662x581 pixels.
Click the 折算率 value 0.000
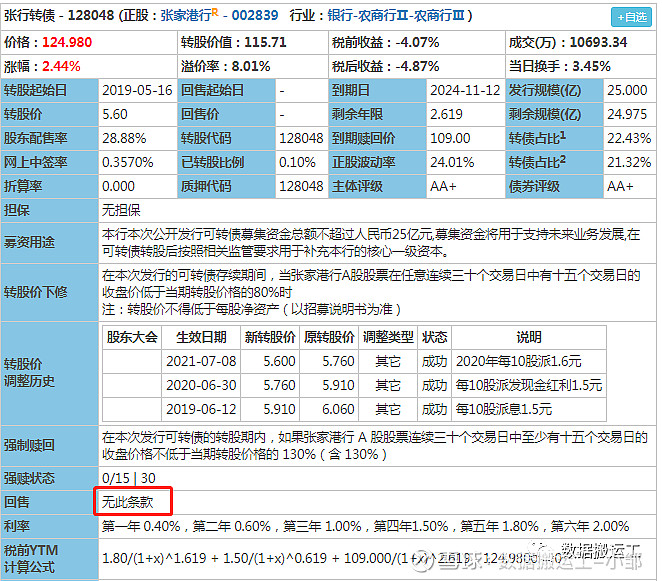click(118, 187)
